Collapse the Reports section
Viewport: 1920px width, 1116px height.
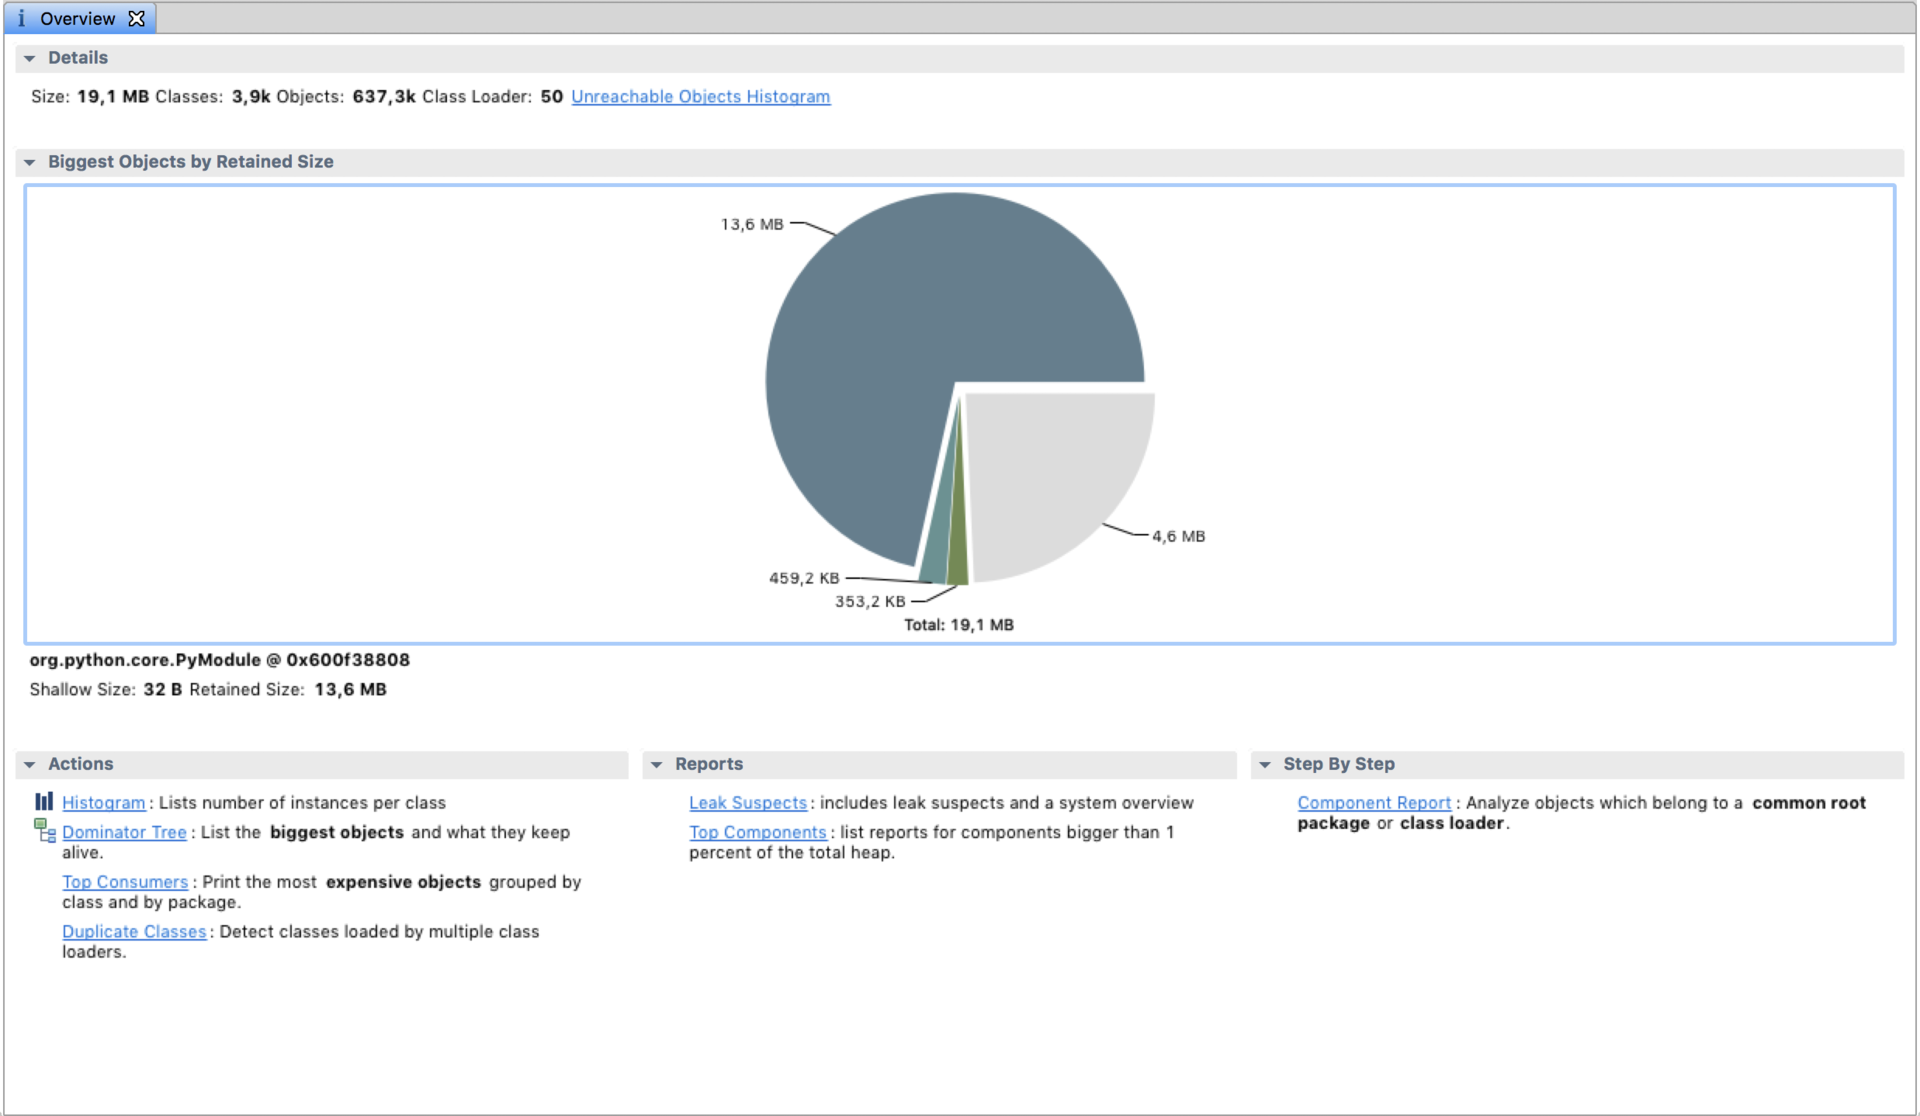657,764
